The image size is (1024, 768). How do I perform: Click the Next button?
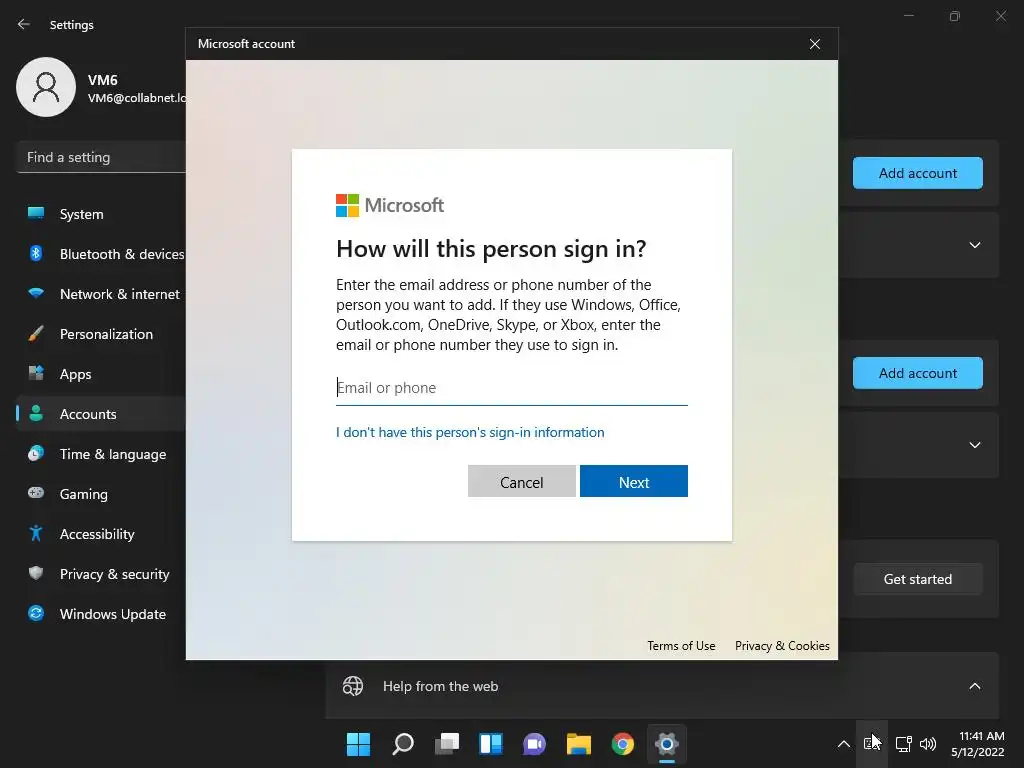[633, 481]
